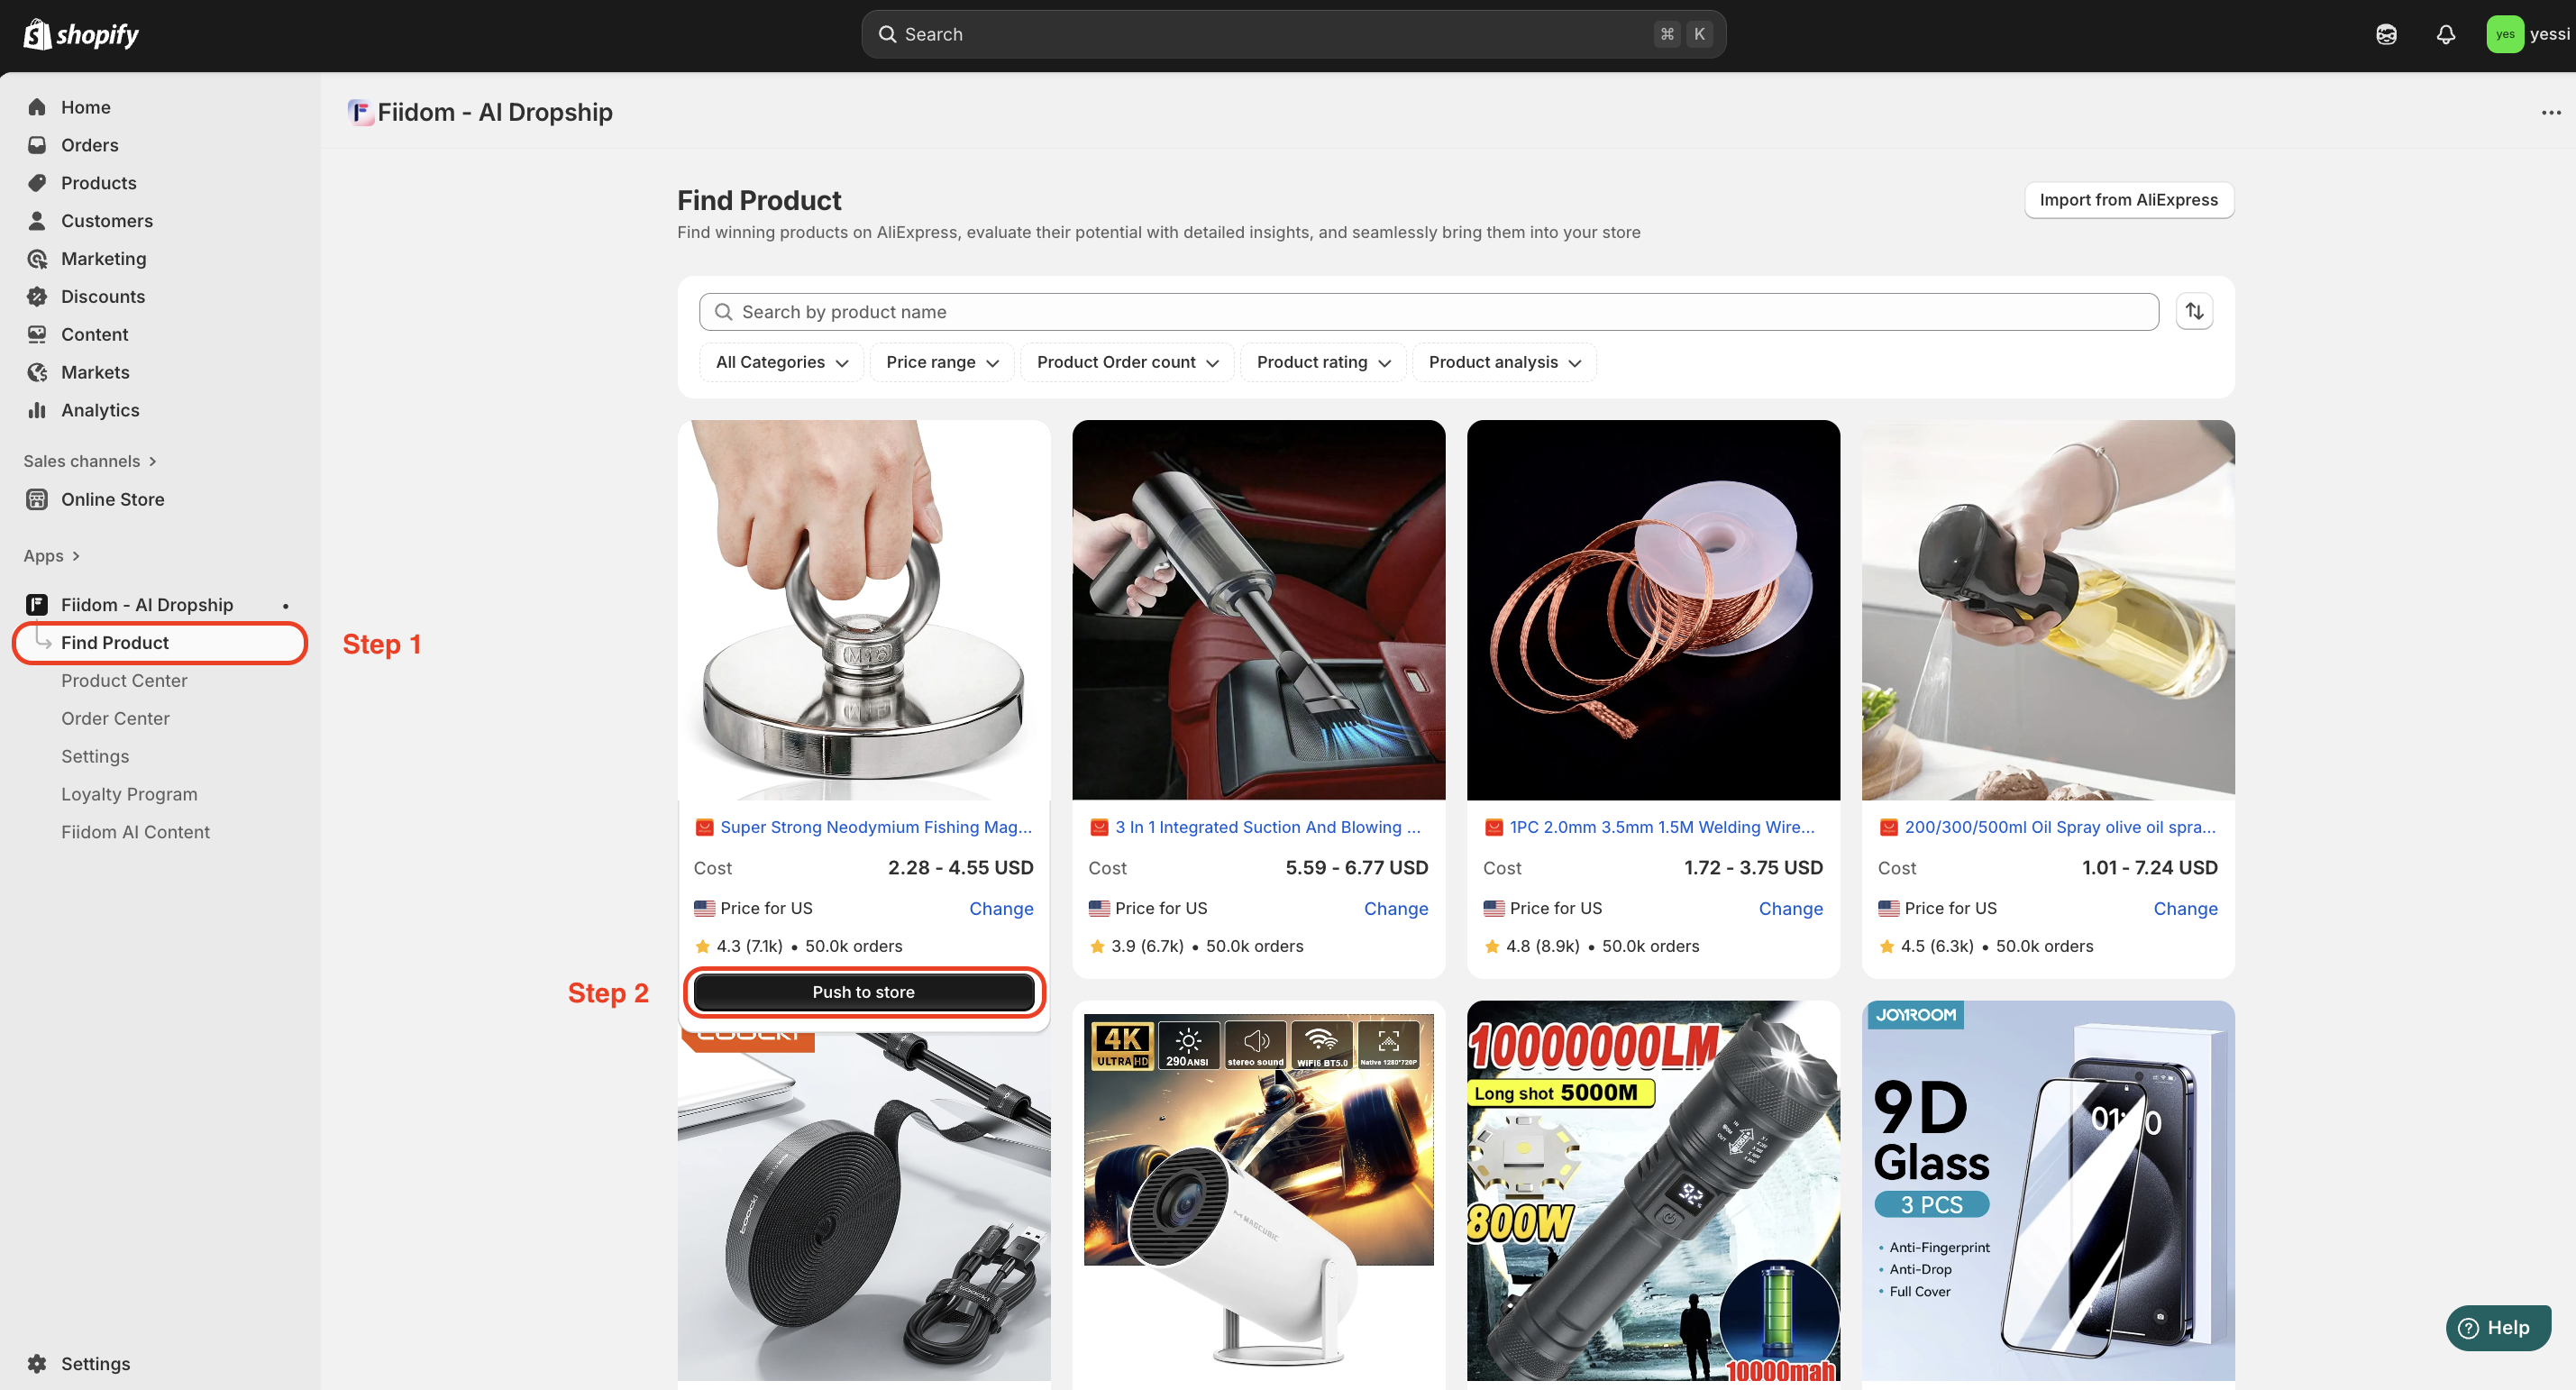Click the Analytics bar chart icon
The height and width of the screenshot is (1390, 2576).
(x=37, y=410)
